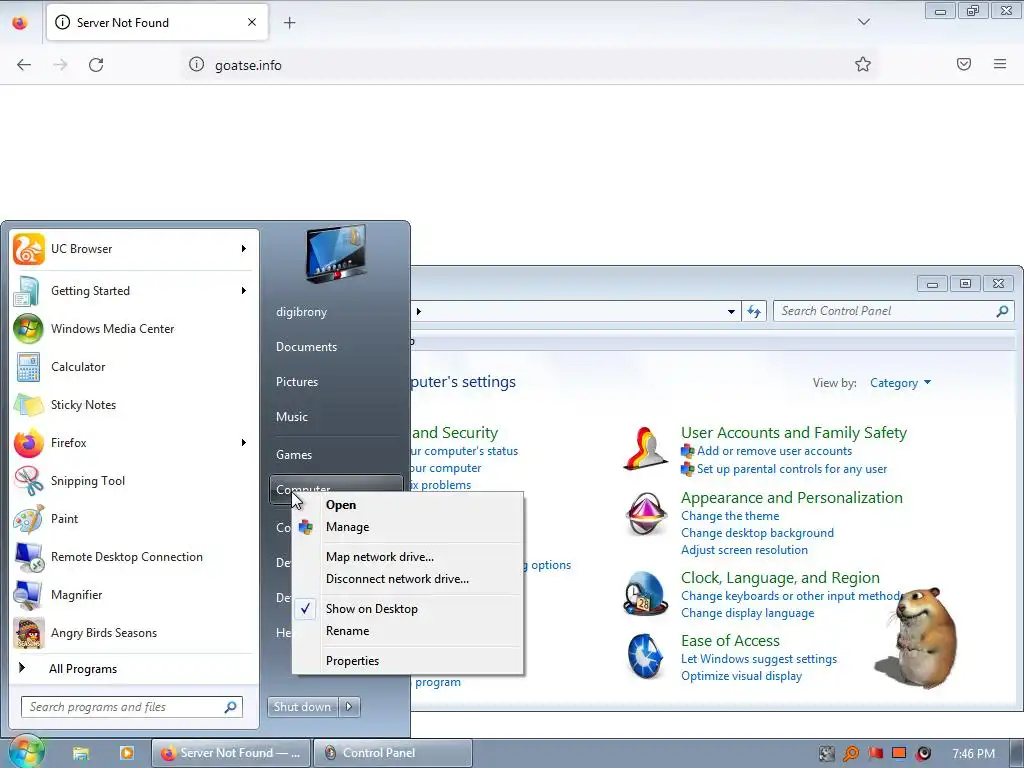Click Adjust screen resolution link
The height and width of the screenshot is (768, 1024).
(744, 550)
